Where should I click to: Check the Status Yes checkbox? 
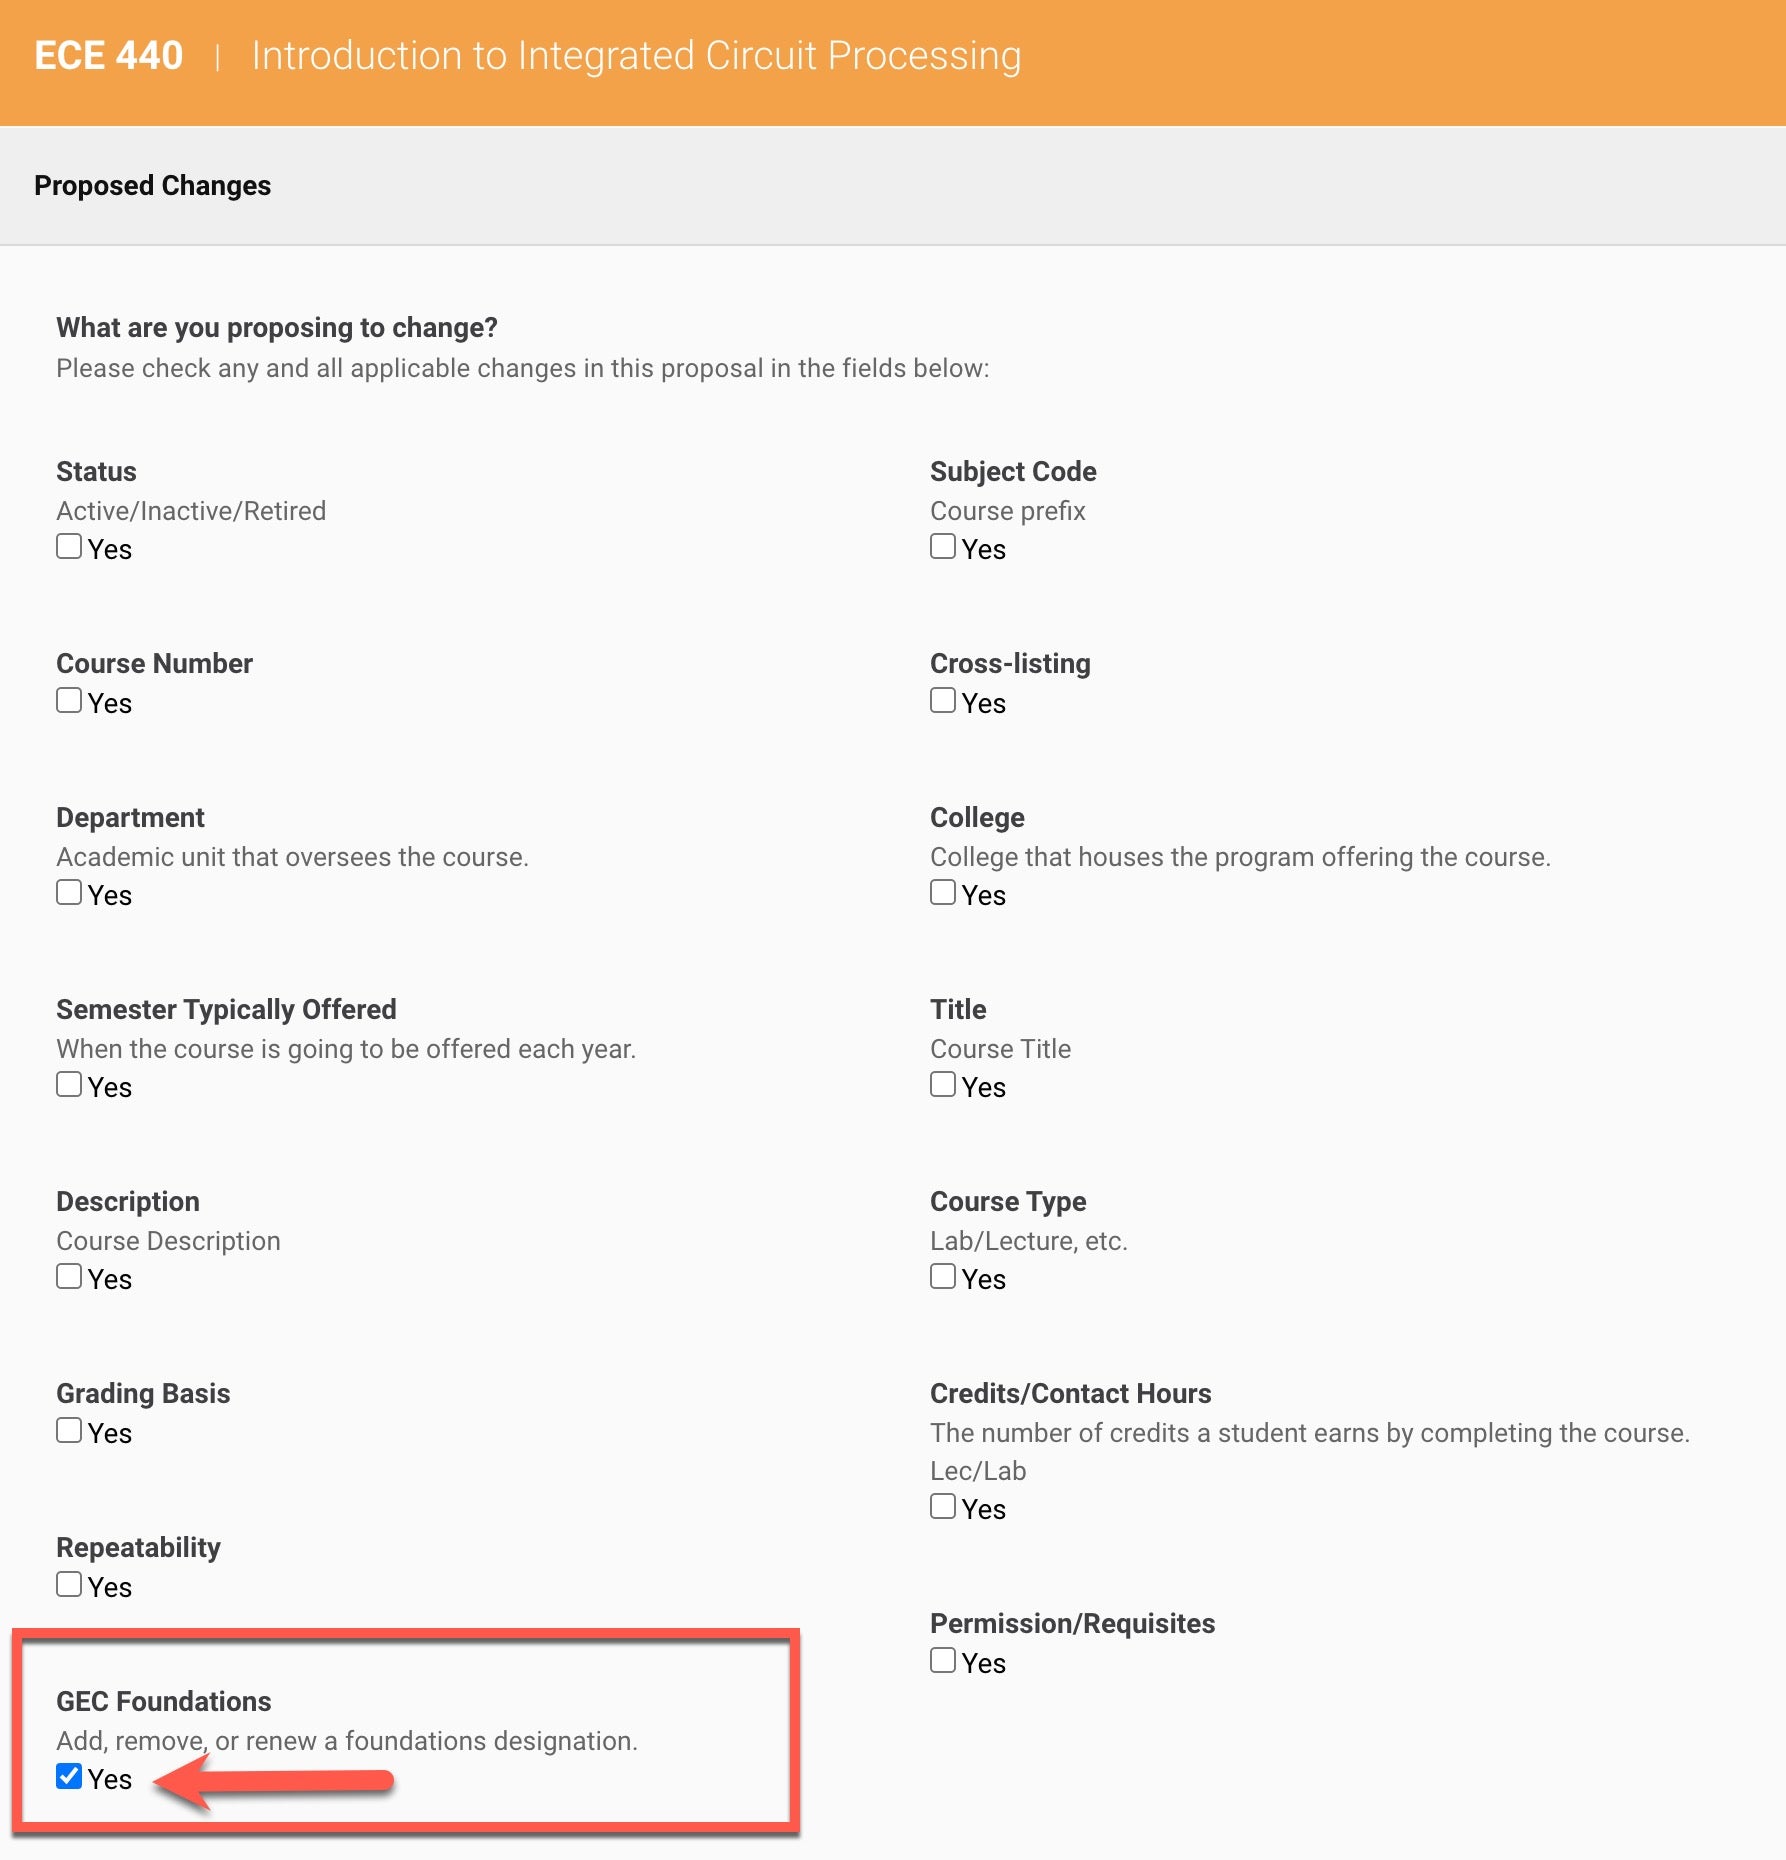[x=69, y=547]
